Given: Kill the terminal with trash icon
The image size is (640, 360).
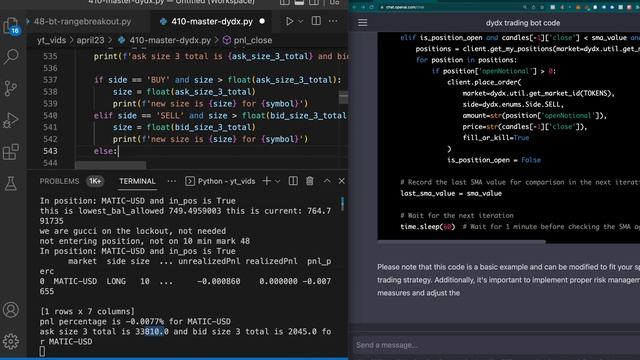Looking at the screenshot, I should pos(310,181).
